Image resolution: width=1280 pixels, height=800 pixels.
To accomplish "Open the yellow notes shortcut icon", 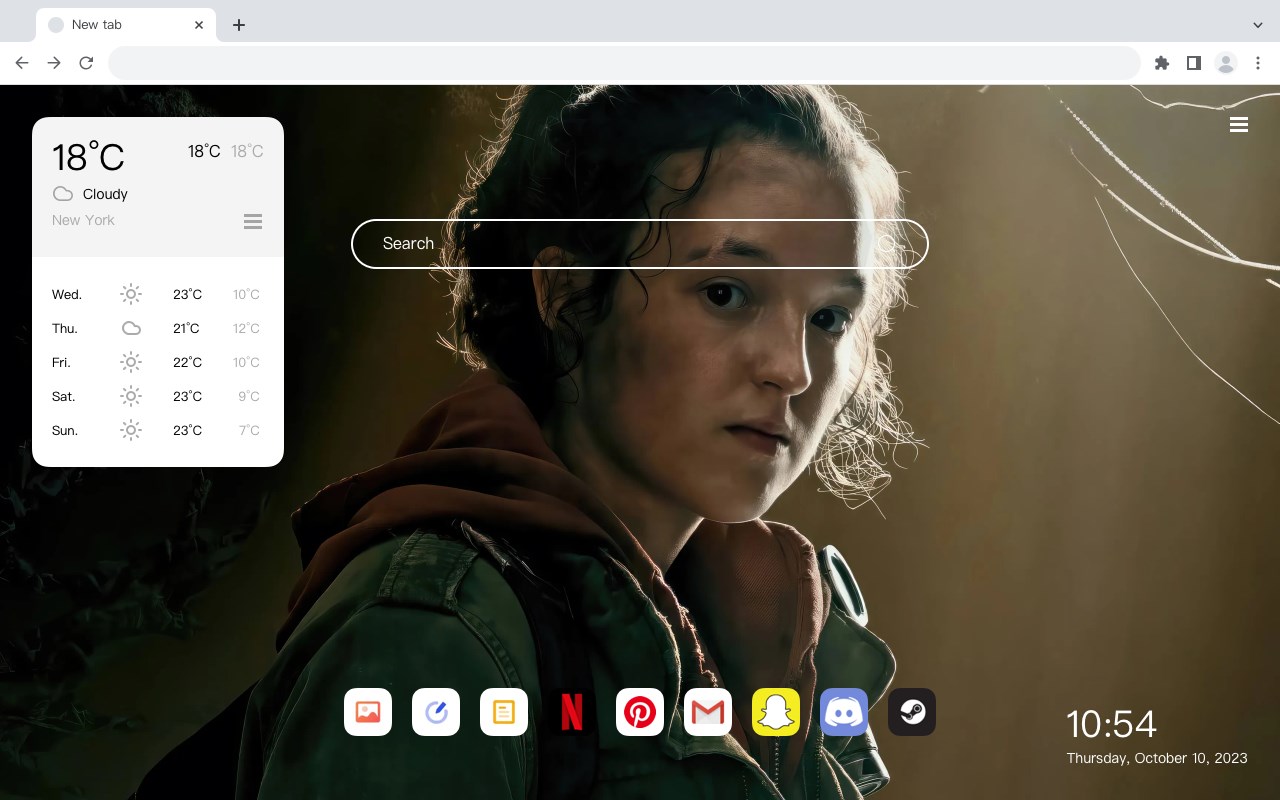I will point(504,712).
